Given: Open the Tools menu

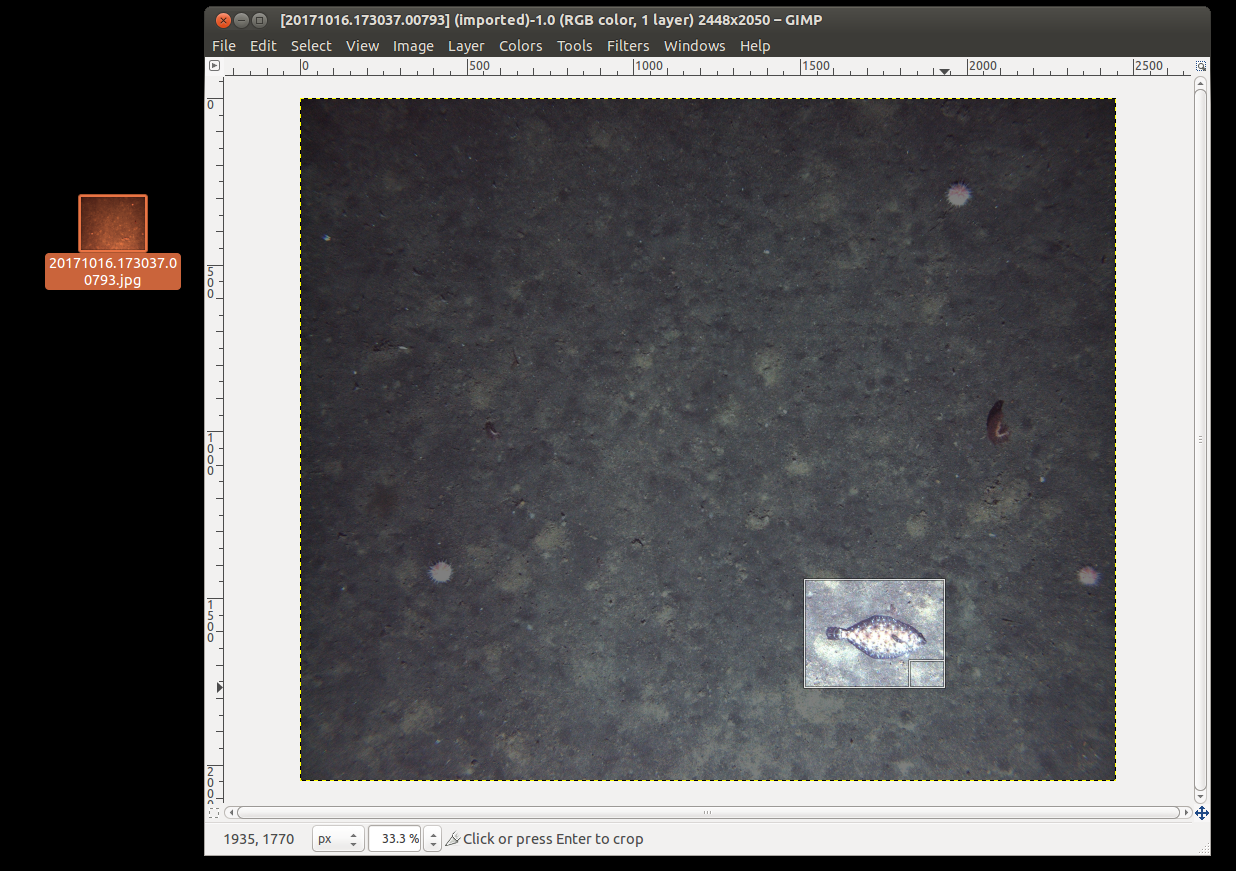Looking at the screenshot, I should pos(575,46).
